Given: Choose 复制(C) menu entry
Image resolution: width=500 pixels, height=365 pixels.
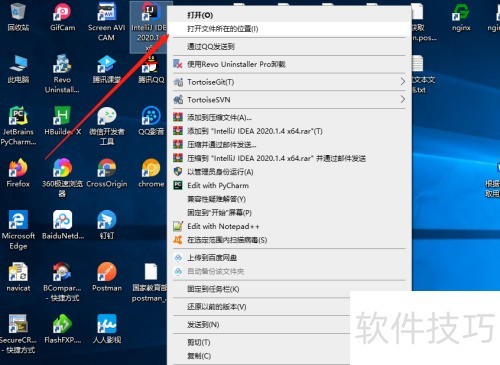Looking at the screenshot, I should coord(260,356).
